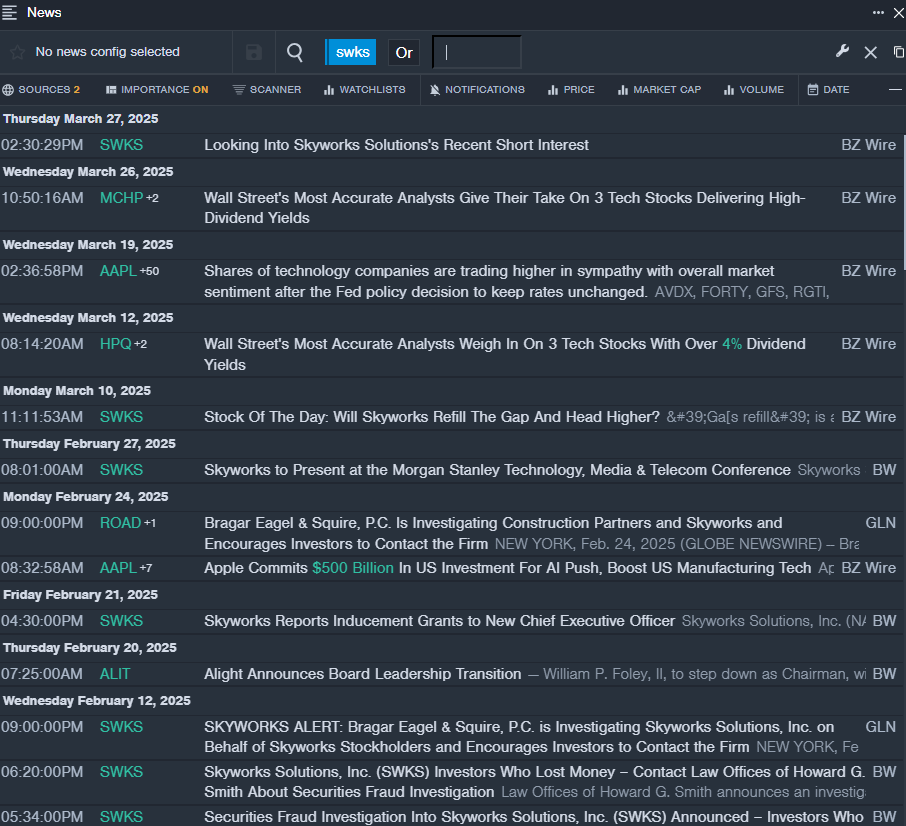Toggle Importance ON filter
The image size is (906, 826).
tap(157, 90)
